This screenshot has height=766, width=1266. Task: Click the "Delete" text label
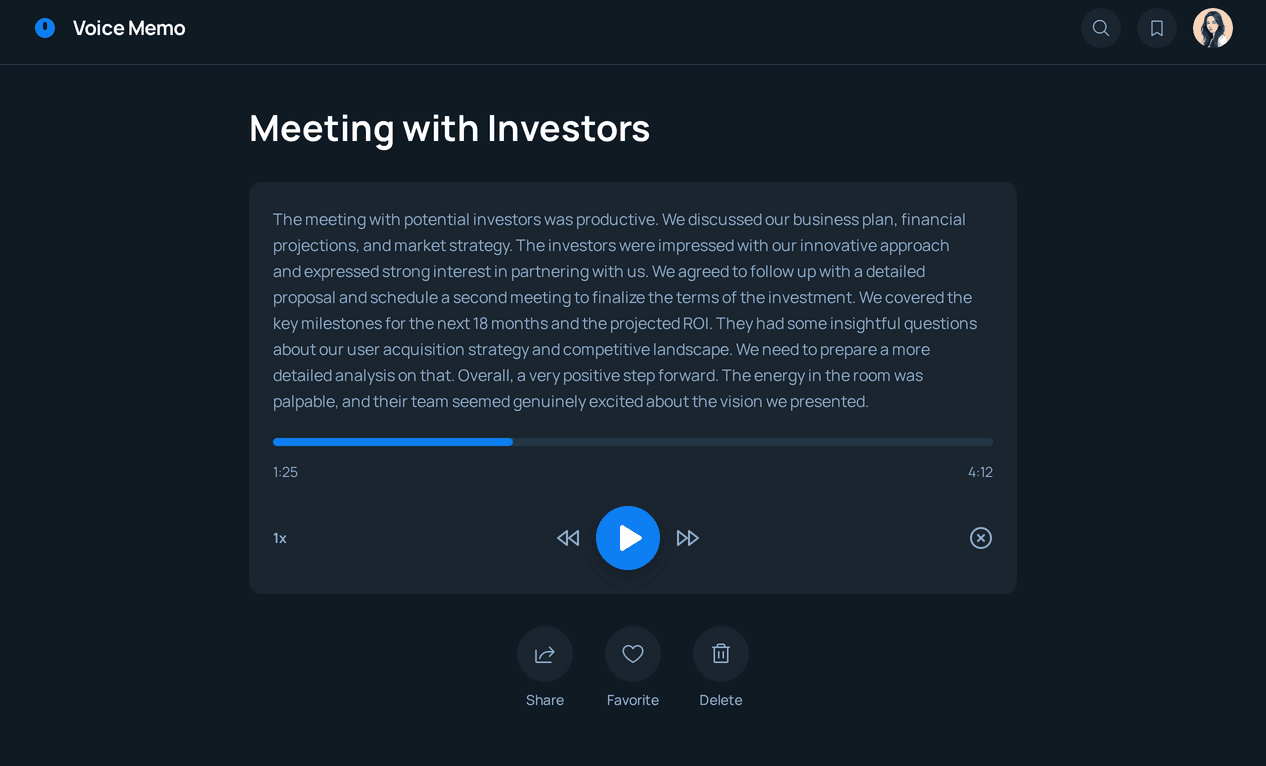(x=721, y=700)
